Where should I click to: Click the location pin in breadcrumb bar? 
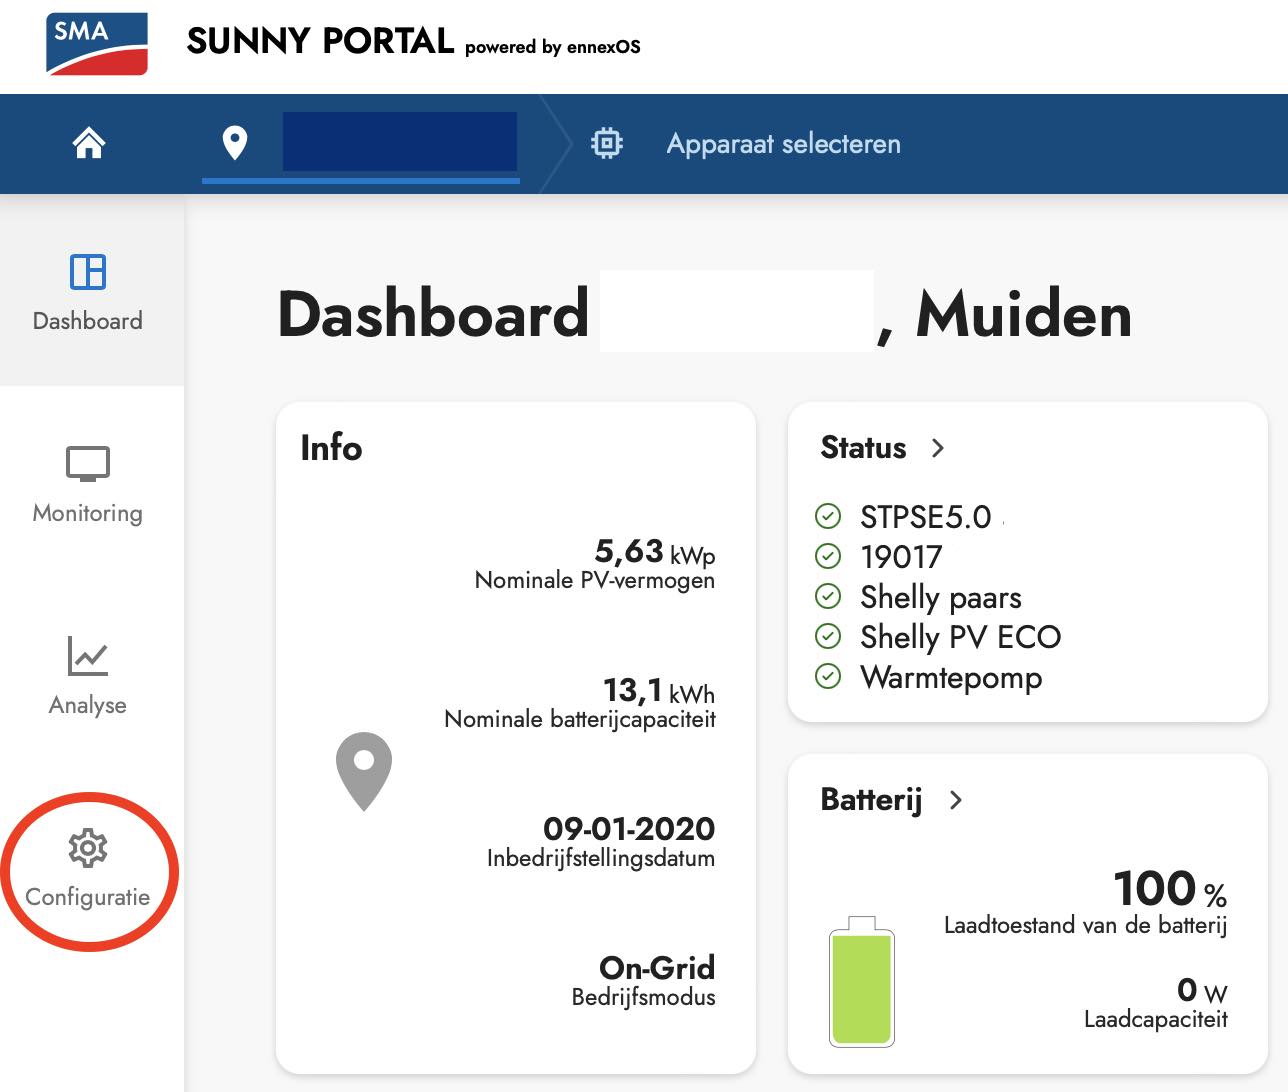coord(235,143)
